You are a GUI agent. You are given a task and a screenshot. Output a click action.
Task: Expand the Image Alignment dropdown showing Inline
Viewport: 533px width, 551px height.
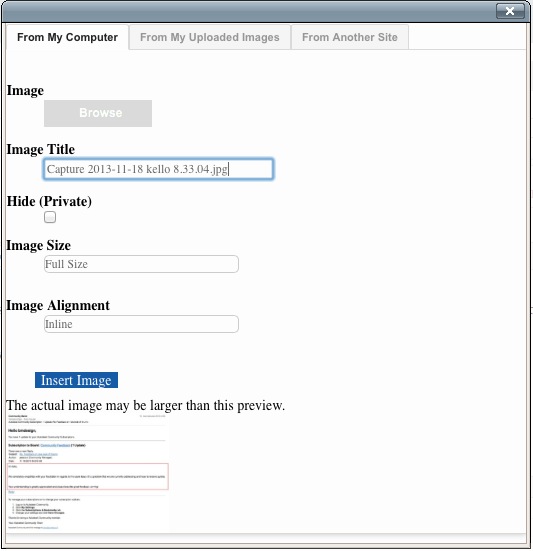pos(141,324)
